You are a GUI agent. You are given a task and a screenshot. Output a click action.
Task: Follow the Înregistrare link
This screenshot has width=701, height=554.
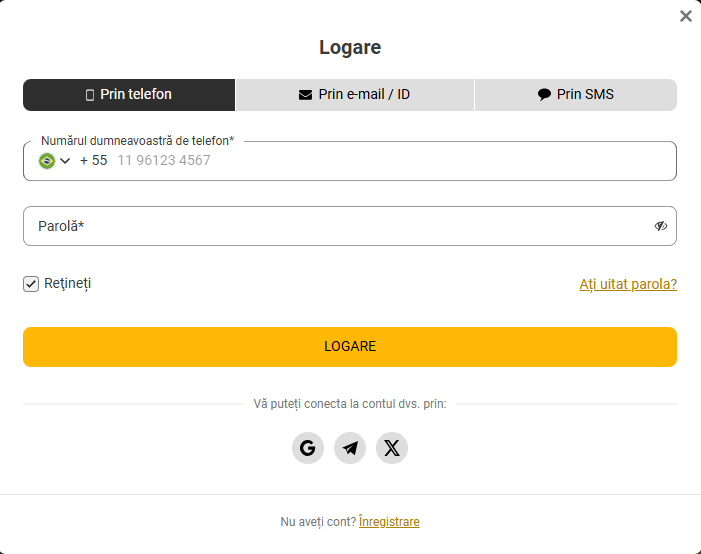[x=389, y=522]
